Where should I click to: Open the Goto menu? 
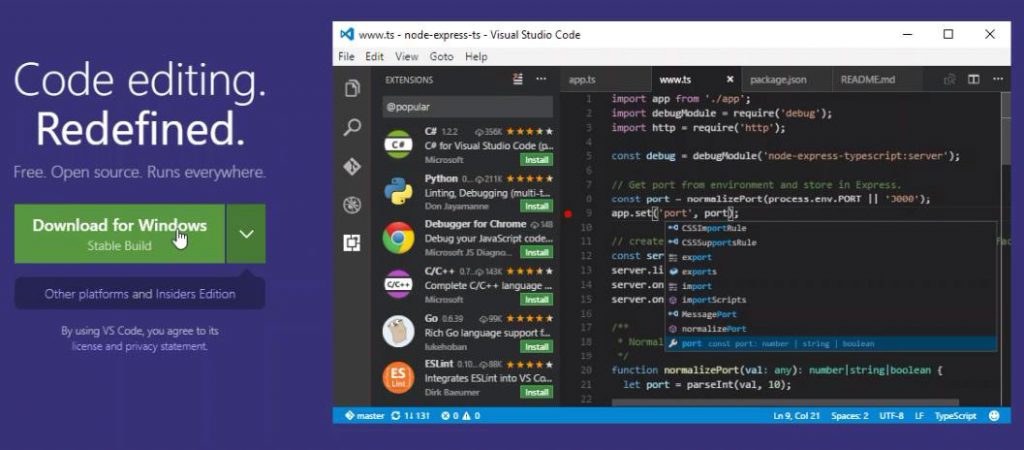[x=441, y=57]
